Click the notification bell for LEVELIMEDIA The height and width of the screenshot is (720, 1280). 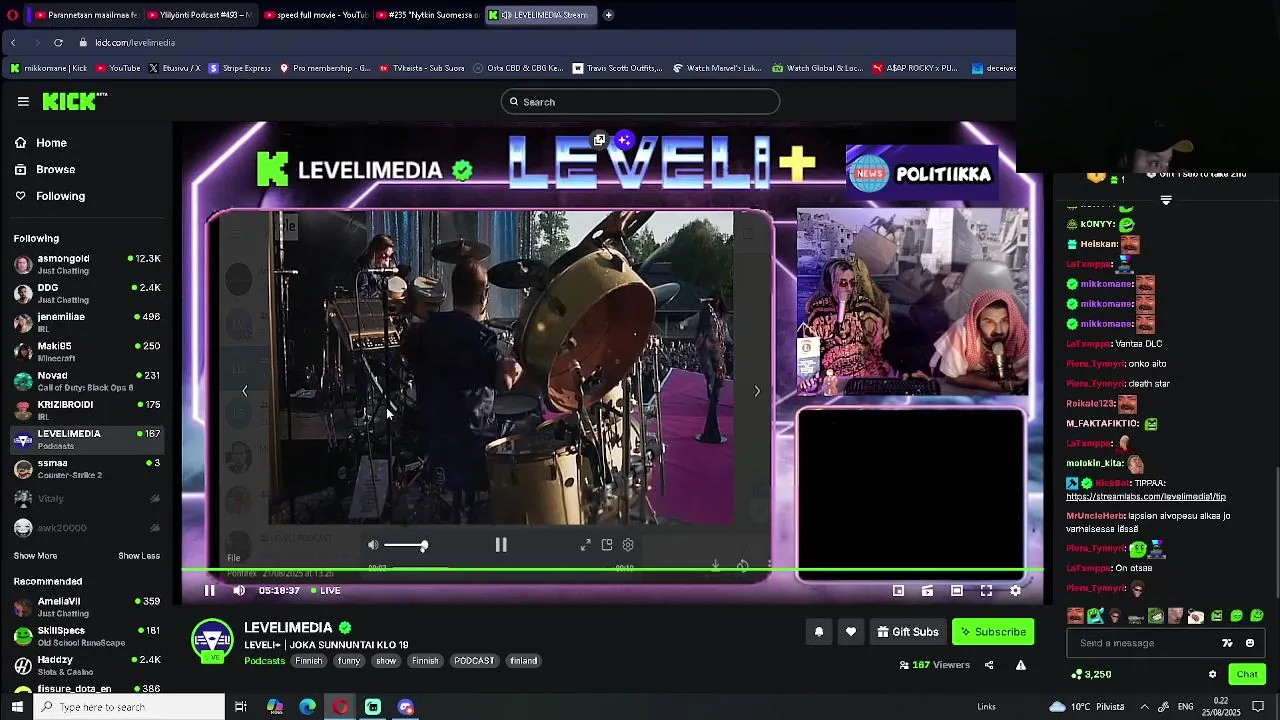pyautogui.click(x=819, y=632)
